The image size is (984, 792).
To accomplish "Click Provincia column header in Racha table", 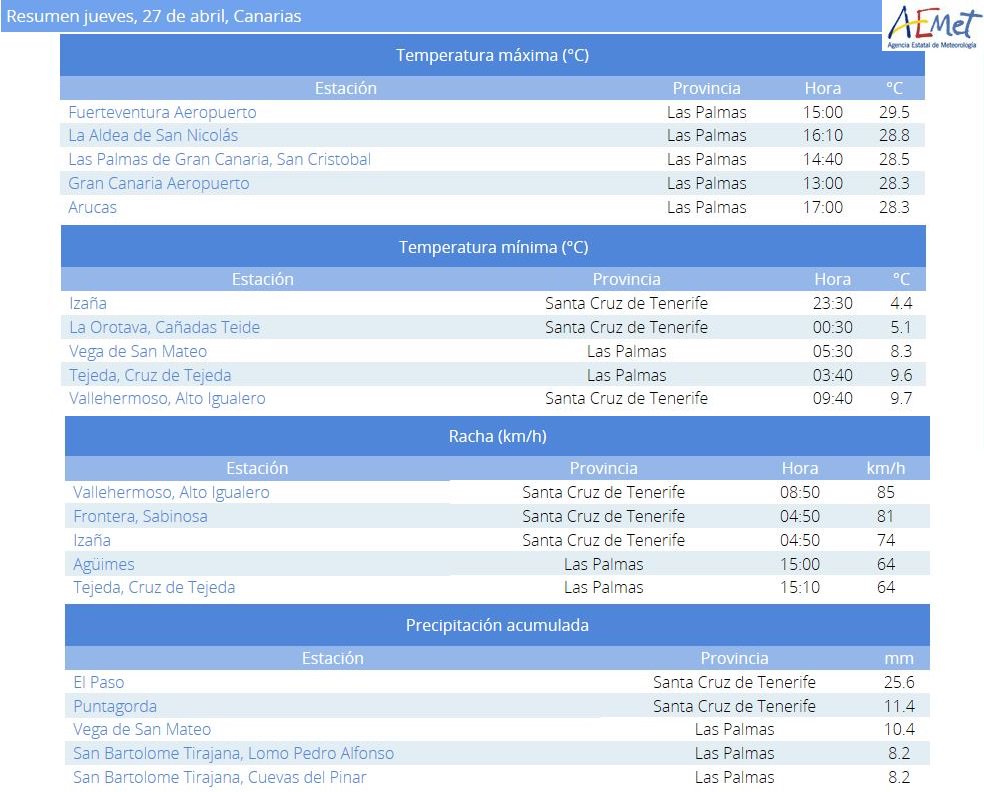I will [x=604, y=468].
